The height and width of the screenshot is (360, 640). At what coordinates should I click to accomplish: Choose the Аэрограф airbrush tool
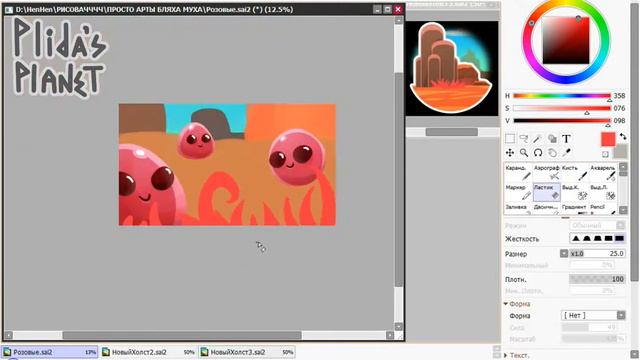click(547, 172)
